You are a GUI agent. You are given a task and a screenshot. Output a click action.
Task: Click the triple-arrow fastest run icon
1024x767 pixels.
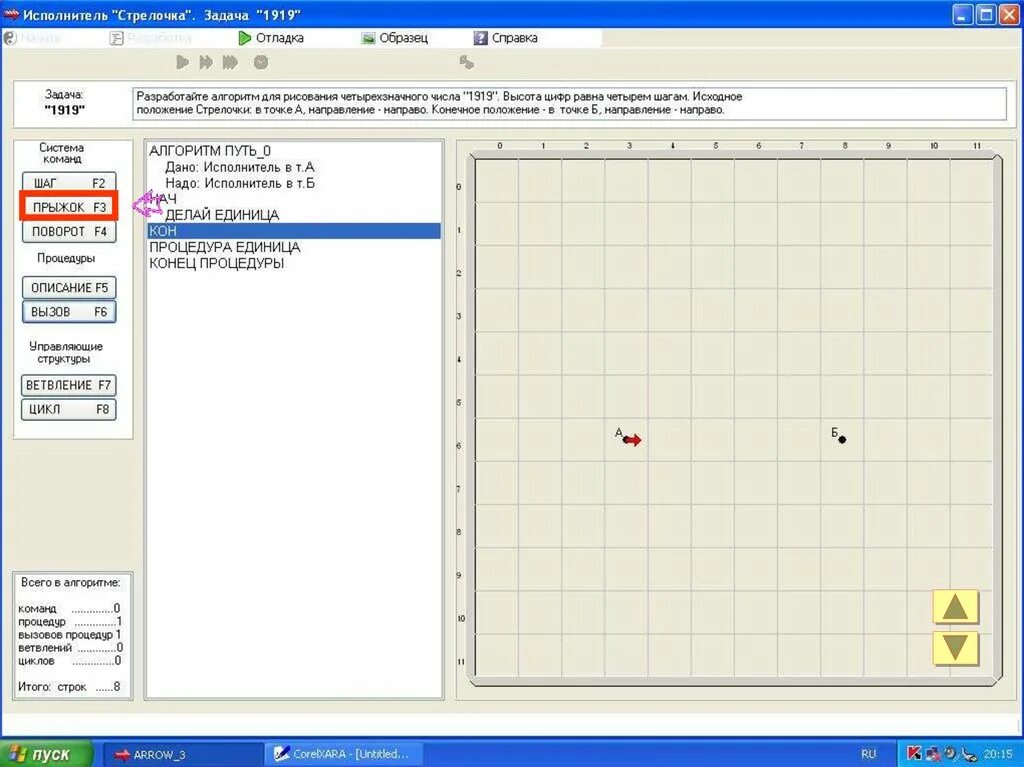(230, 62)
